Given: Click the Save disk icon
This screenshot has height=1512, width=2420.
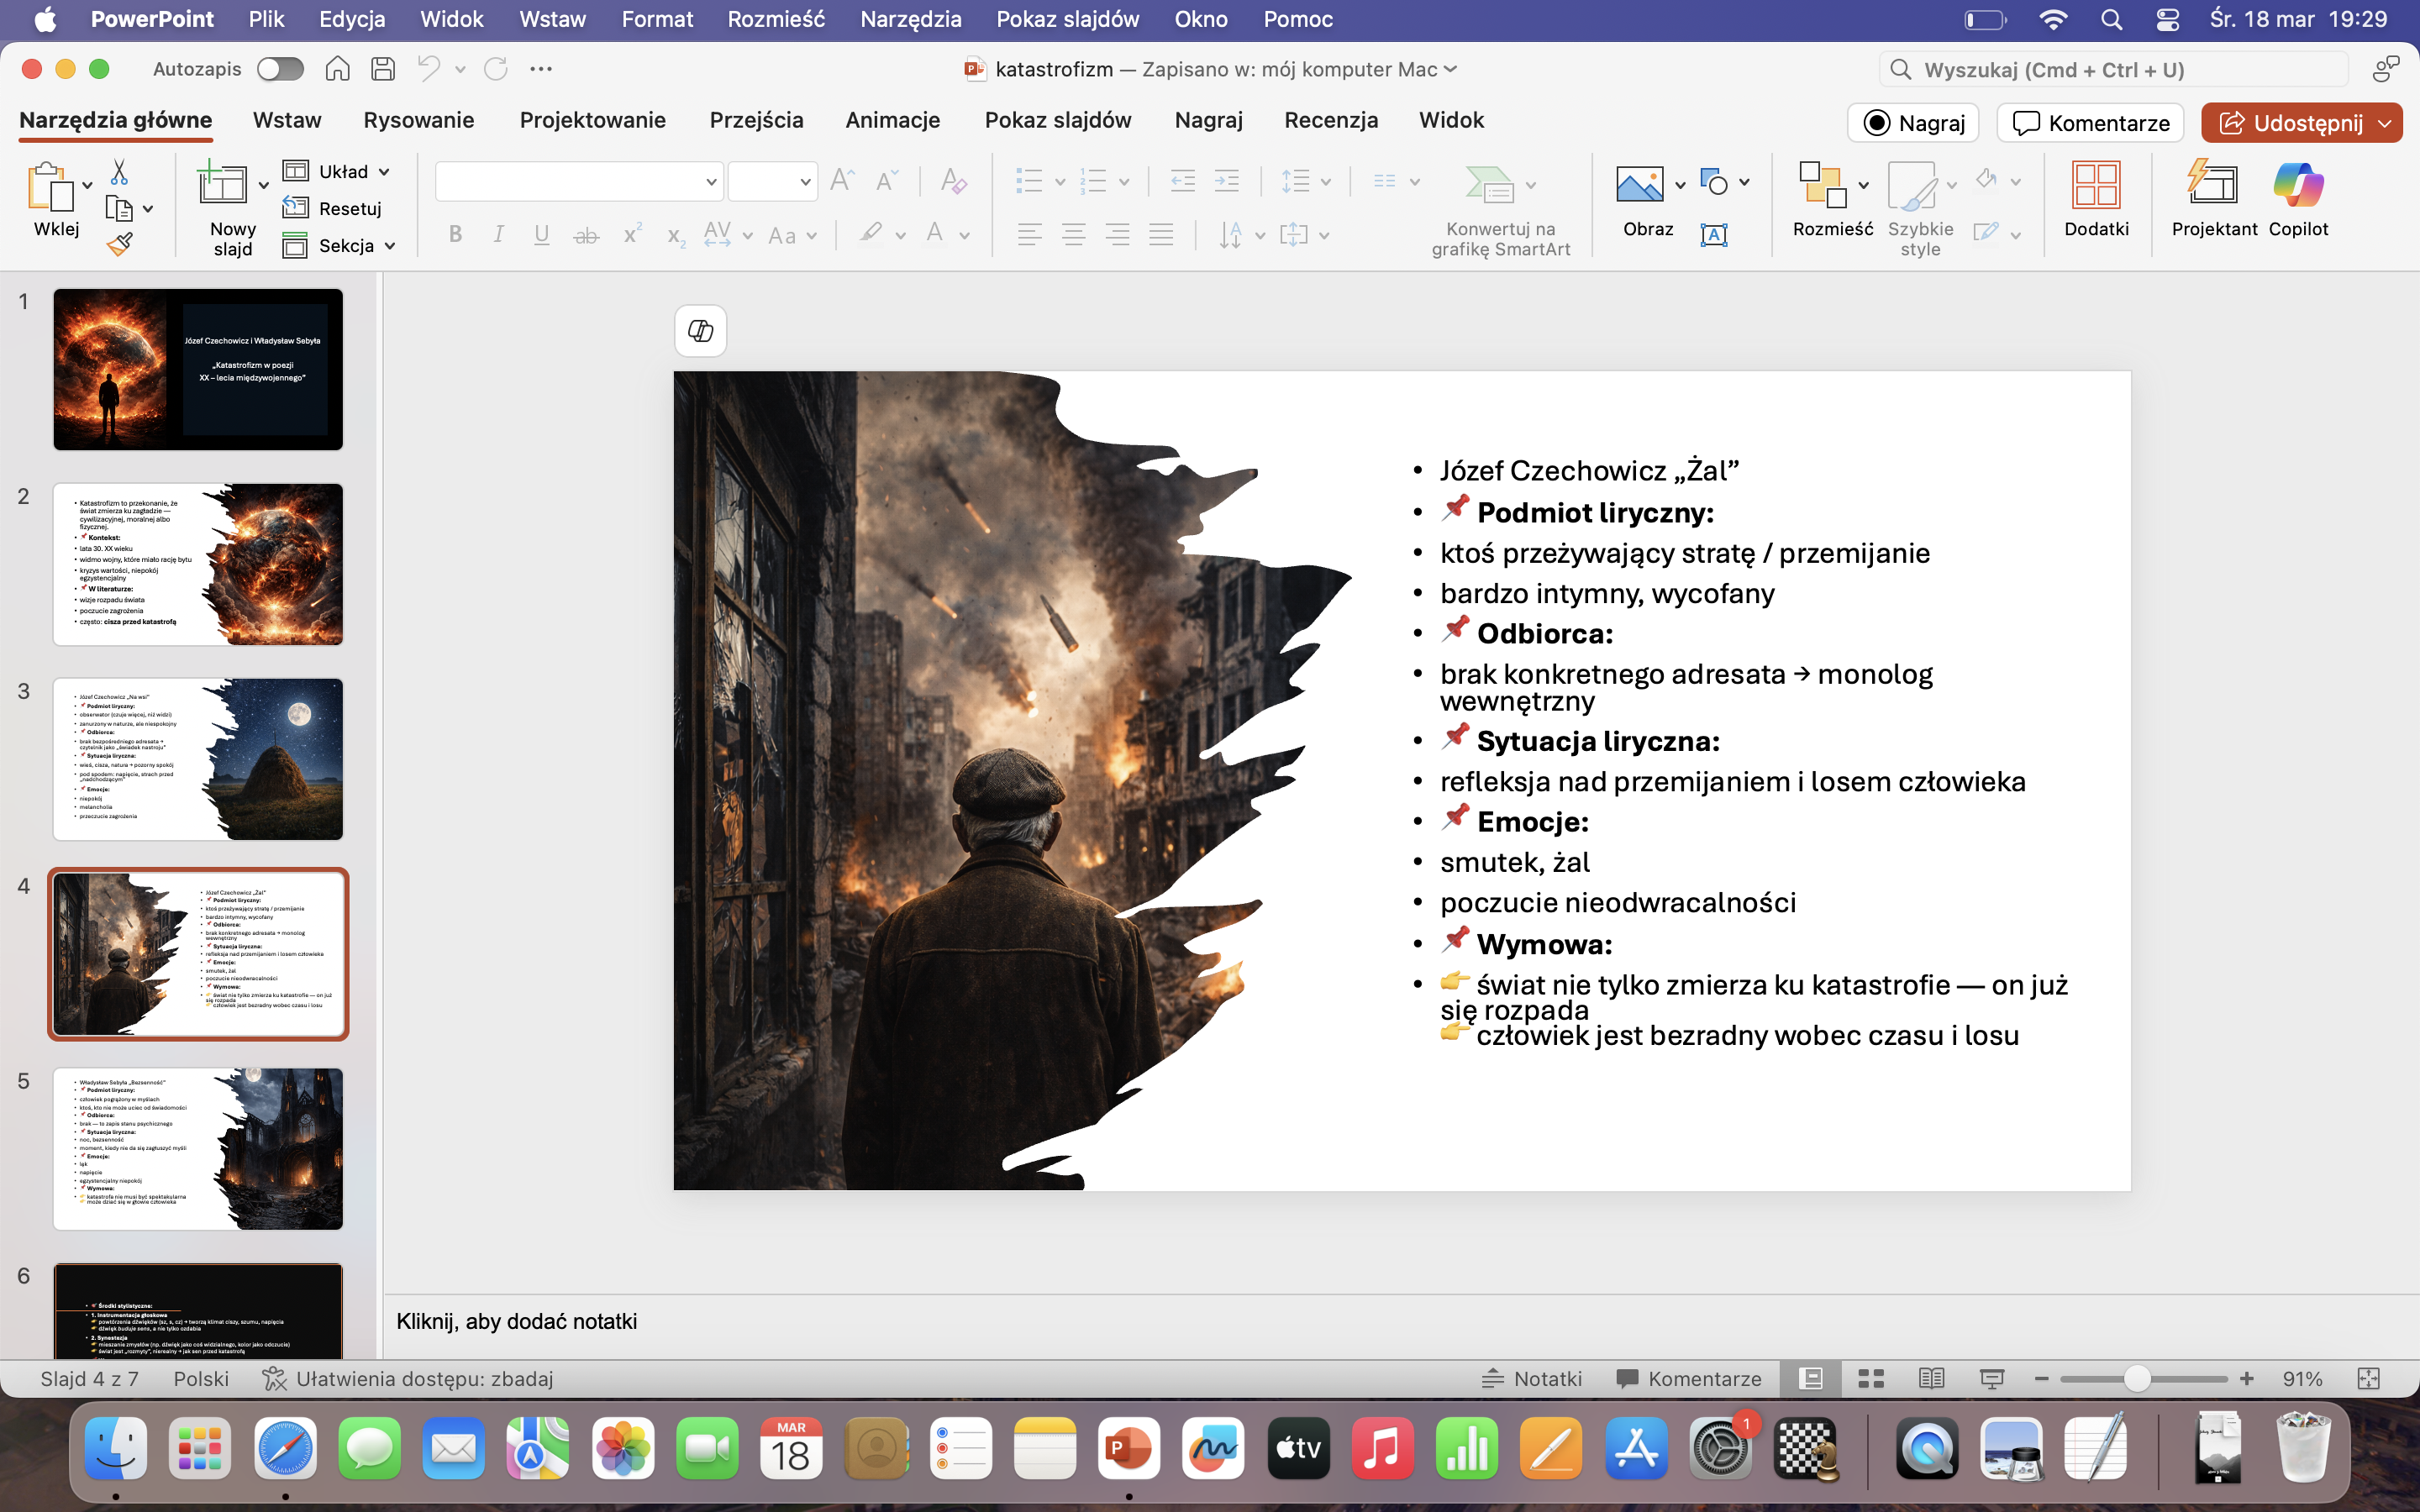Looking at the screenshot, I should [382, 69].
